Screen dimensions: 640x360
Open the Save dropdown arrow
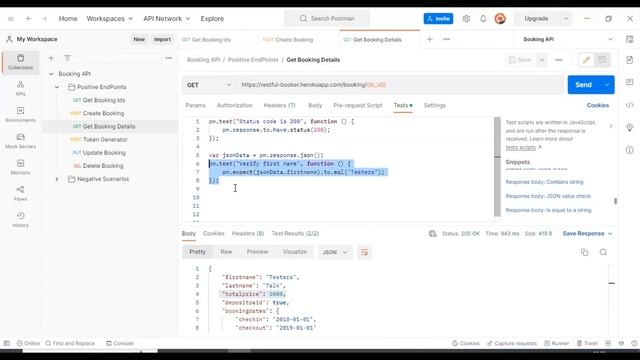pyautogui.click(x=541, y=60)
